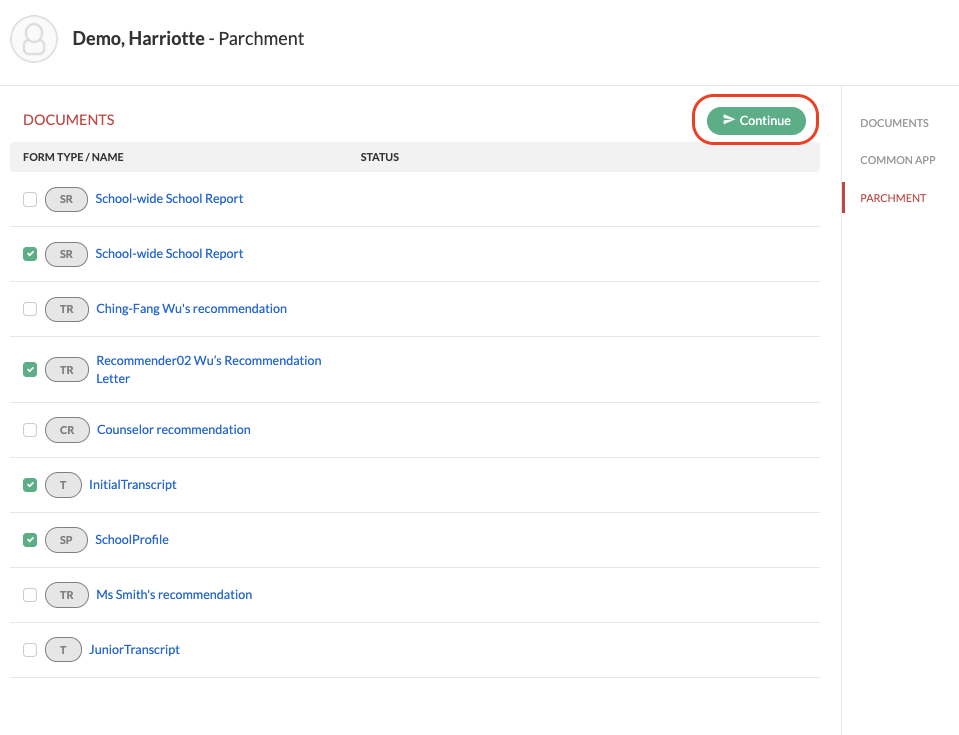Viewport: 959px width, 735px height.
Task: Open the Documents sidebar section
Action: pos(894,123)
